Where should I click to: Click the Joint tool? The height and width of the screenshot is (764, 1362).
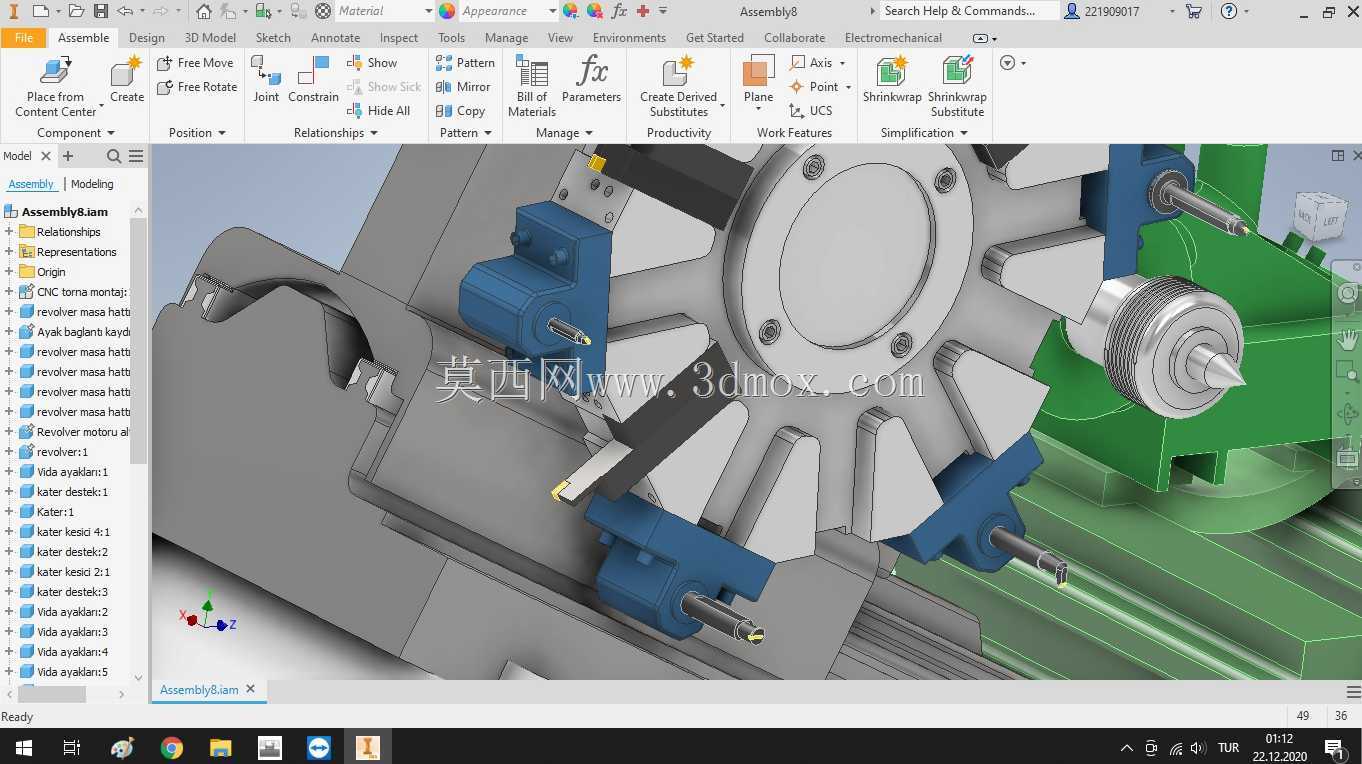[x=266, y=78]
